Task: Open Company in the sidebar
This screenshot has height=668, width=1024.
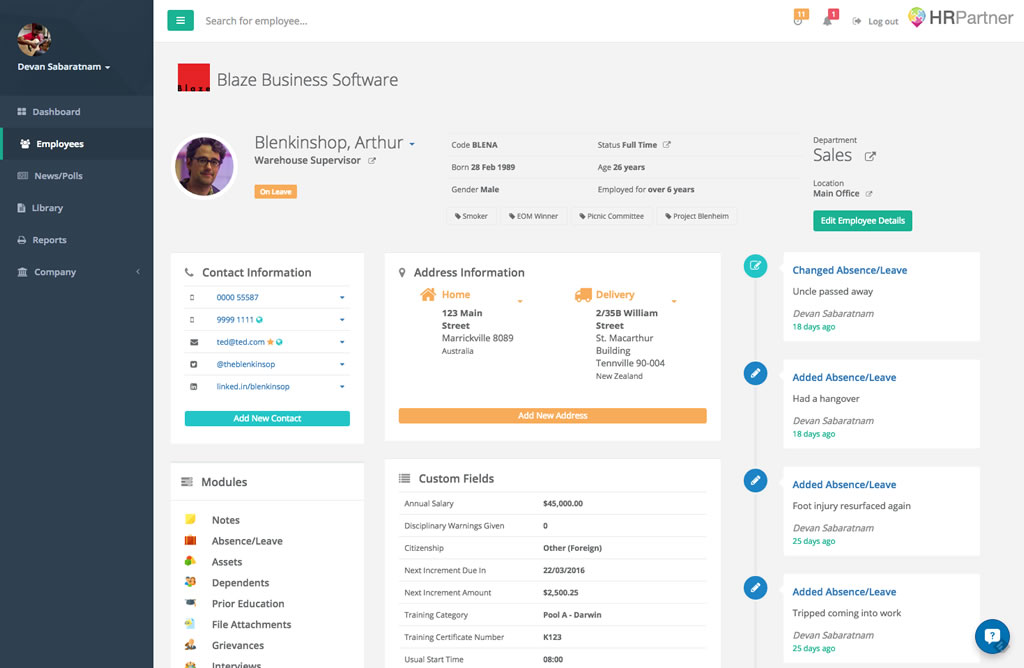Action: click(x=76, y=272)
